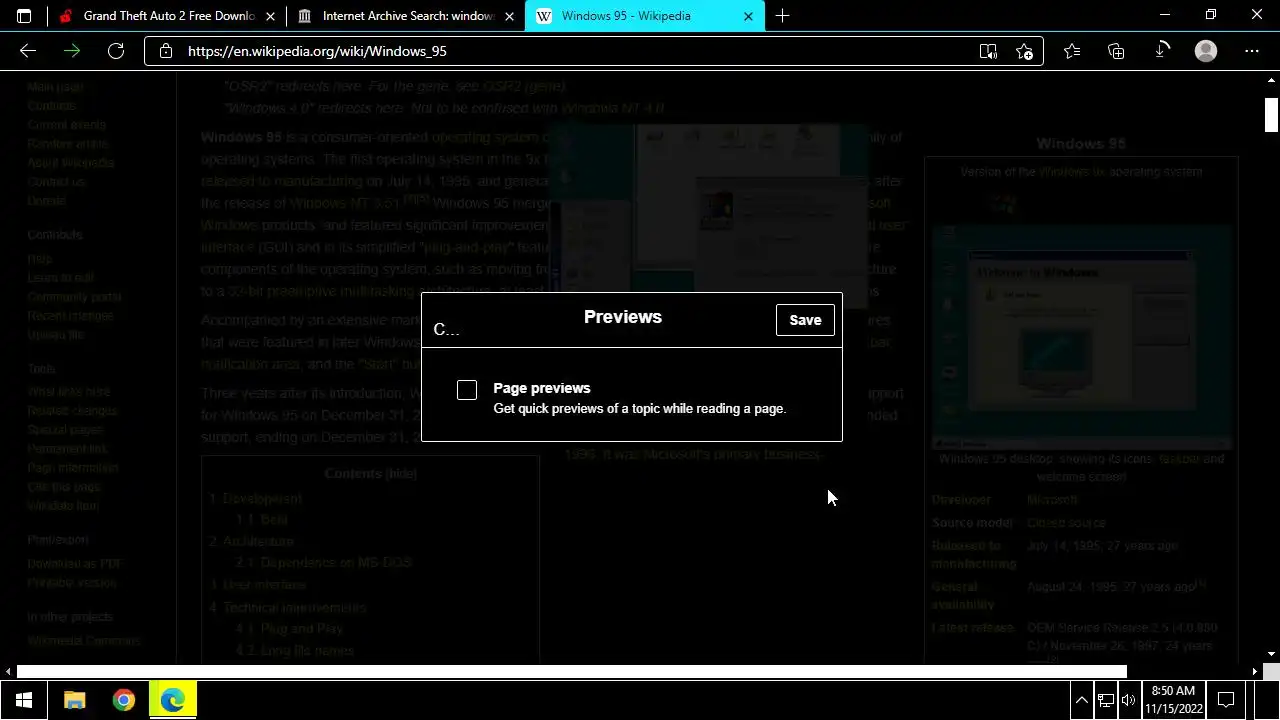This screenshot has width=1280, height=720.
Task: Click the horizontal scrollbar left arrow
Action: pyautogui.click(x=8, y=672)
